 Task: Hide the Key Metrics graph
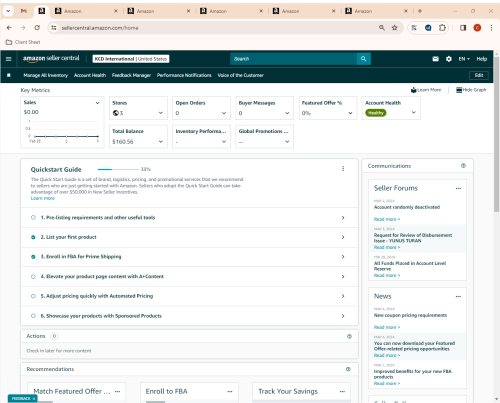point(471,90)
